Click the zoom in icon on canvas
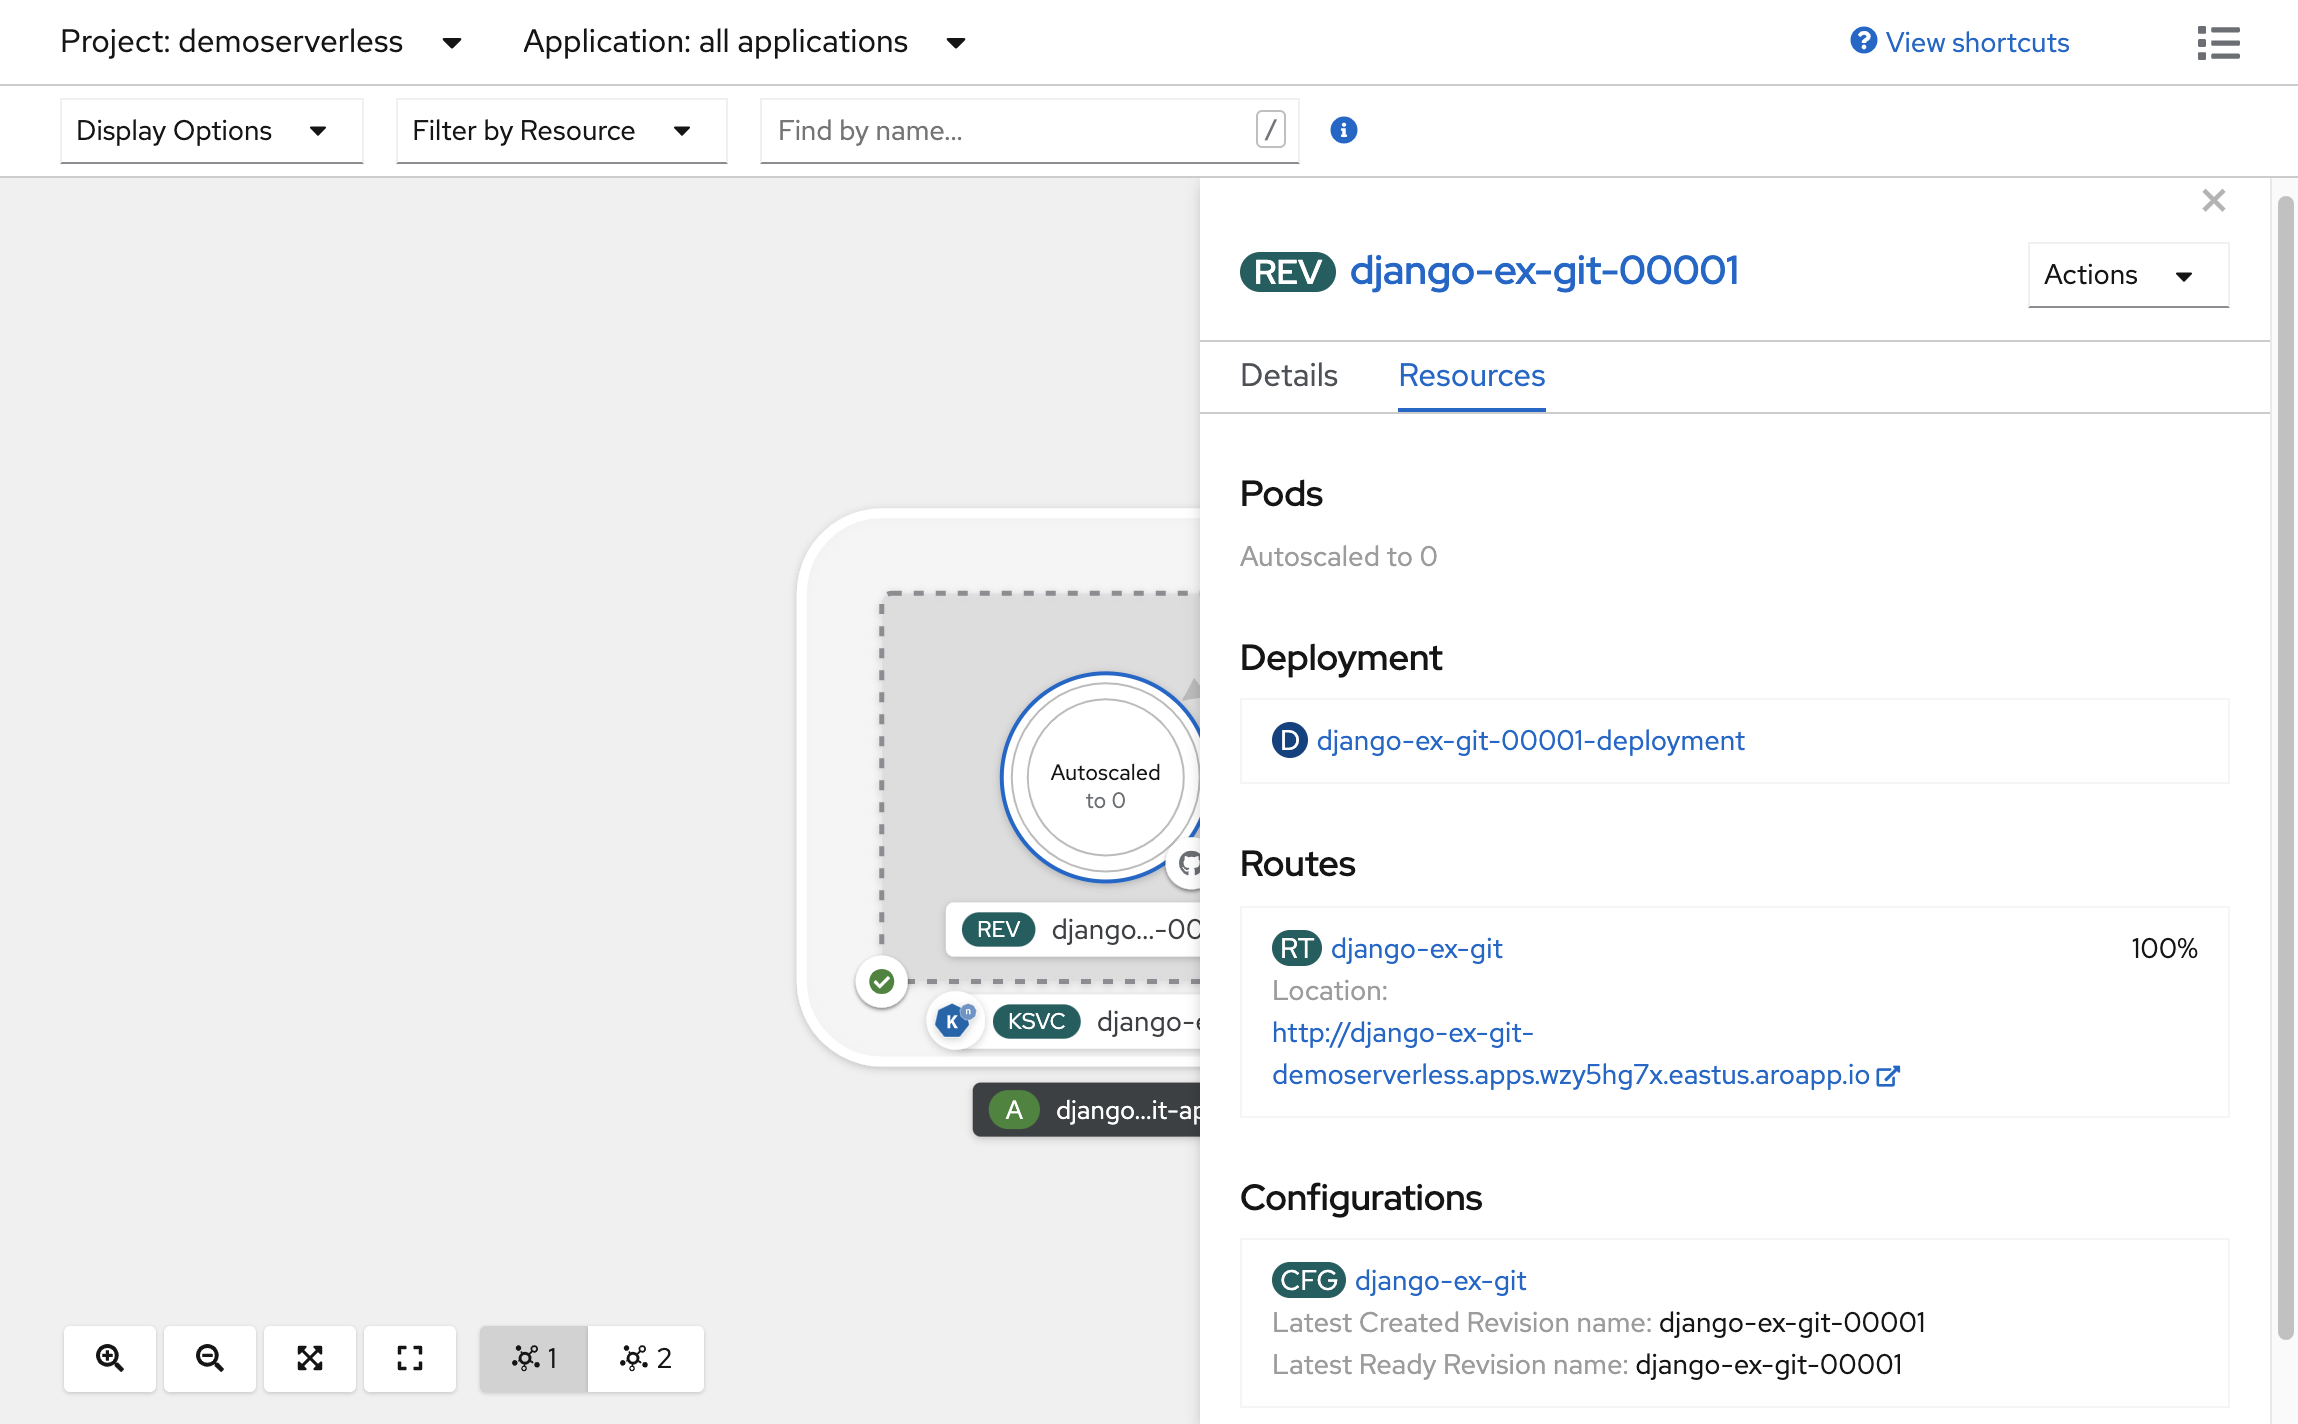This screenshot has height=1424, width=2298. (108, 1358)
